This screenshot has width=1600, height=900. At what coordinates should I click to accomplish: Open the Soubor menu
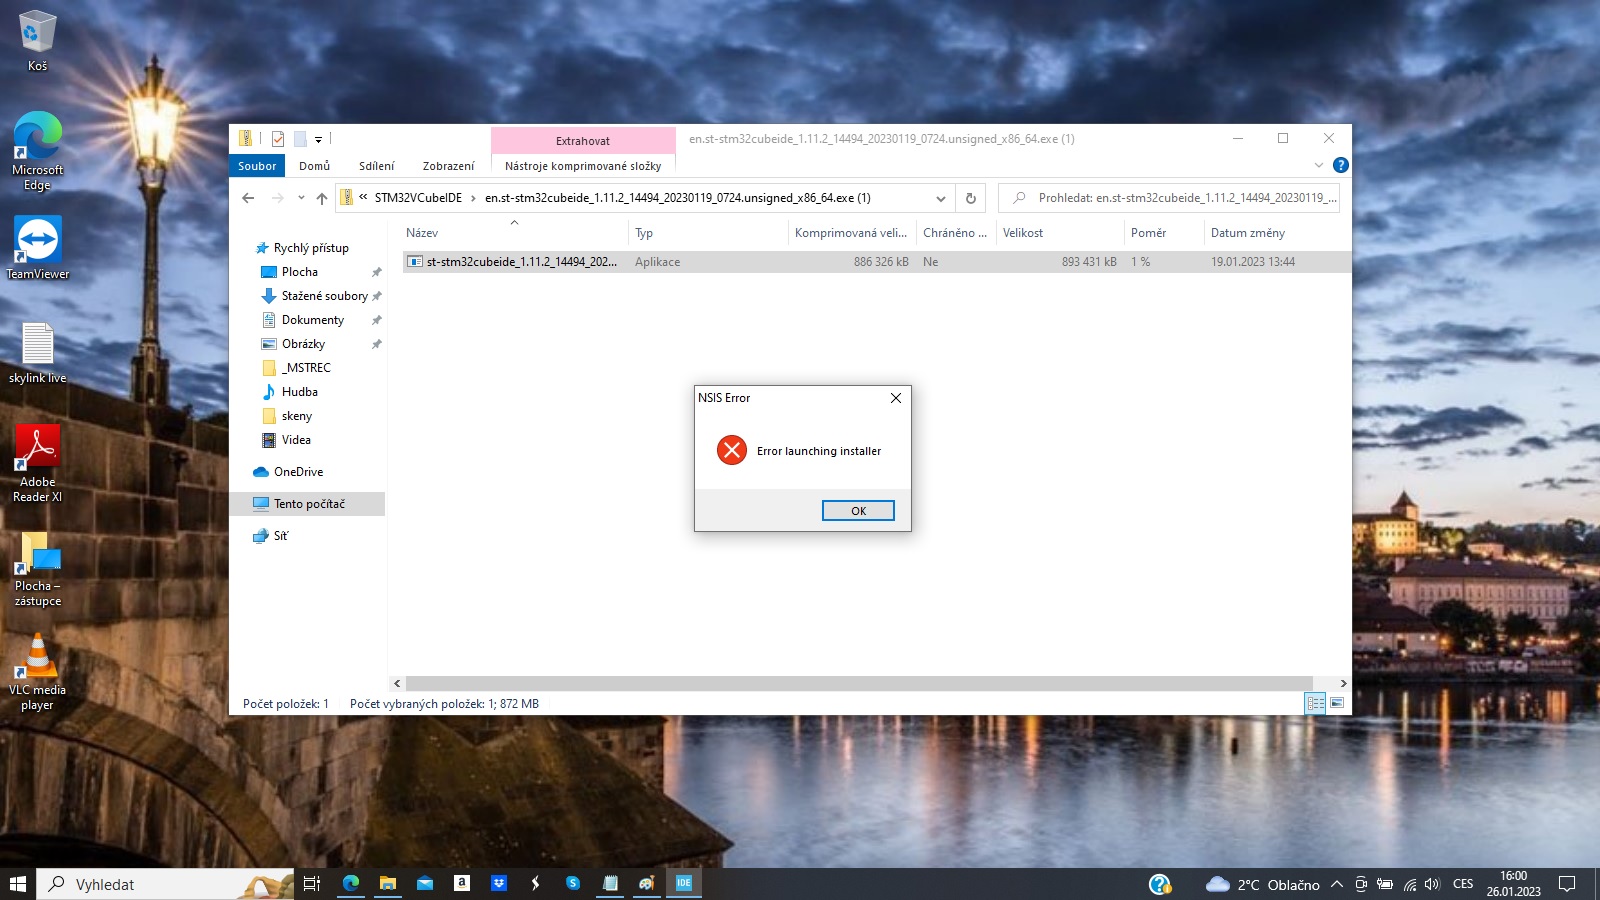(257, 166)
